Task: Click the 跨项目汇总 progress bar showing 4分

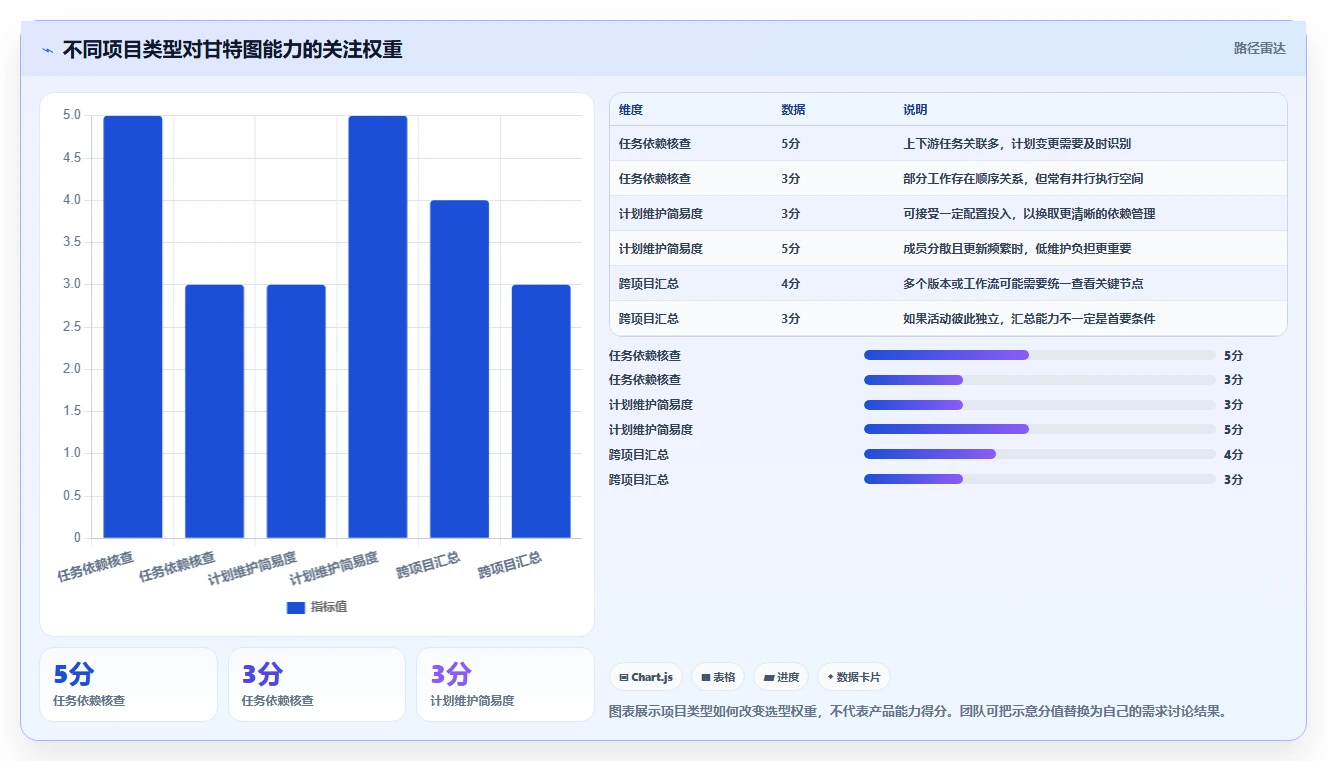Action: (x=1040, y=454)
